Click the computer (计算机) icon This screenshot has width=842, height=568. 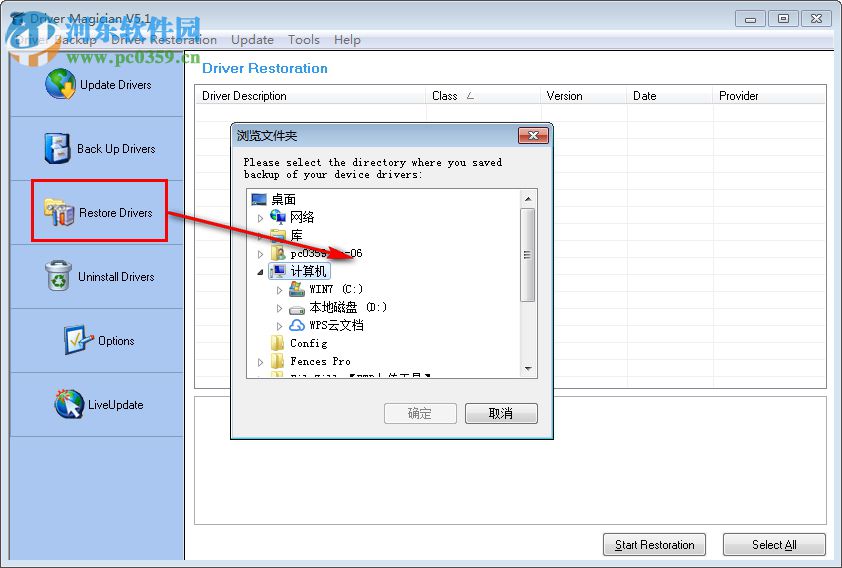point(278,271)
